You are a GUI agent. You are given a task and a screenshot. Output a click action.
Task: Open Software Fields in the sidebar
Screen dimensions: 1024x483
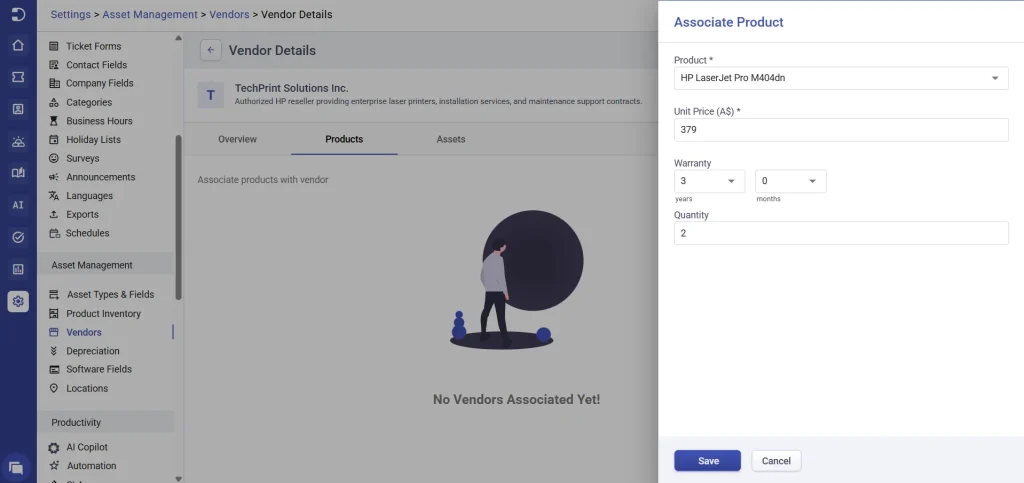(99, 369)
